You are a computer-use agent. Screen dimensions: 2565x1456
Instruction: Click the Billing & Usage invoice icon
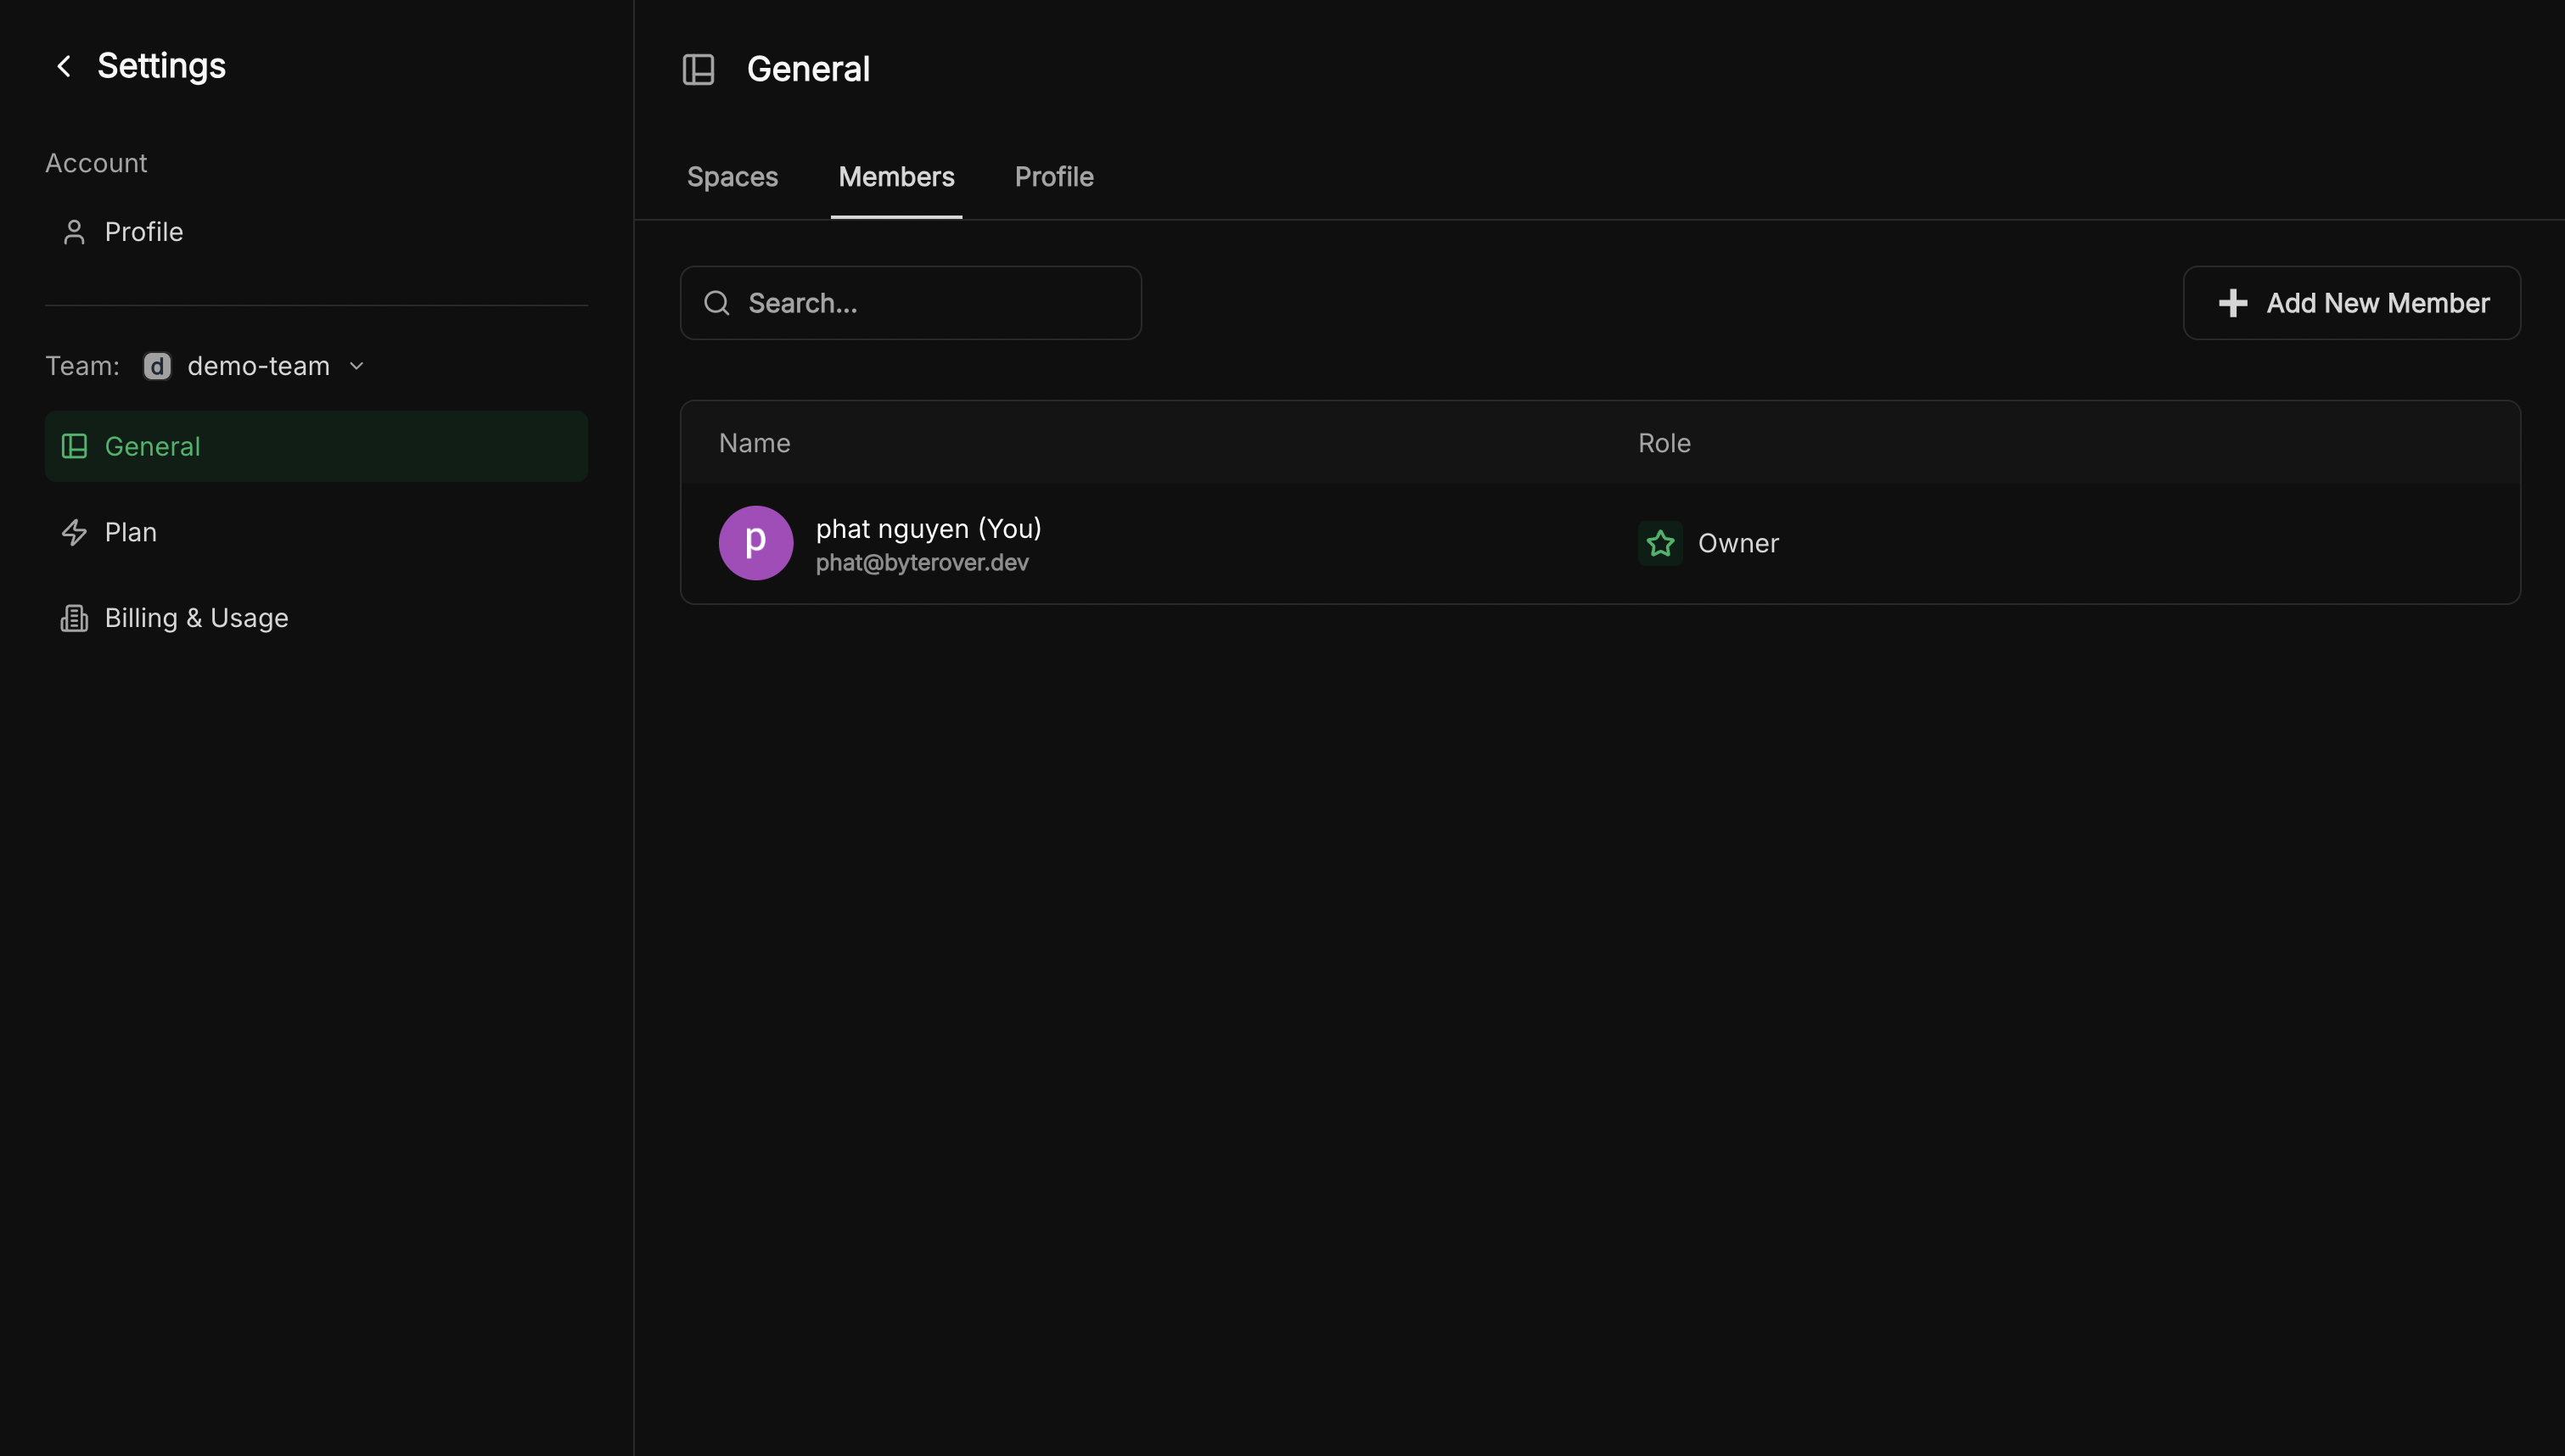tap(75, 617)
